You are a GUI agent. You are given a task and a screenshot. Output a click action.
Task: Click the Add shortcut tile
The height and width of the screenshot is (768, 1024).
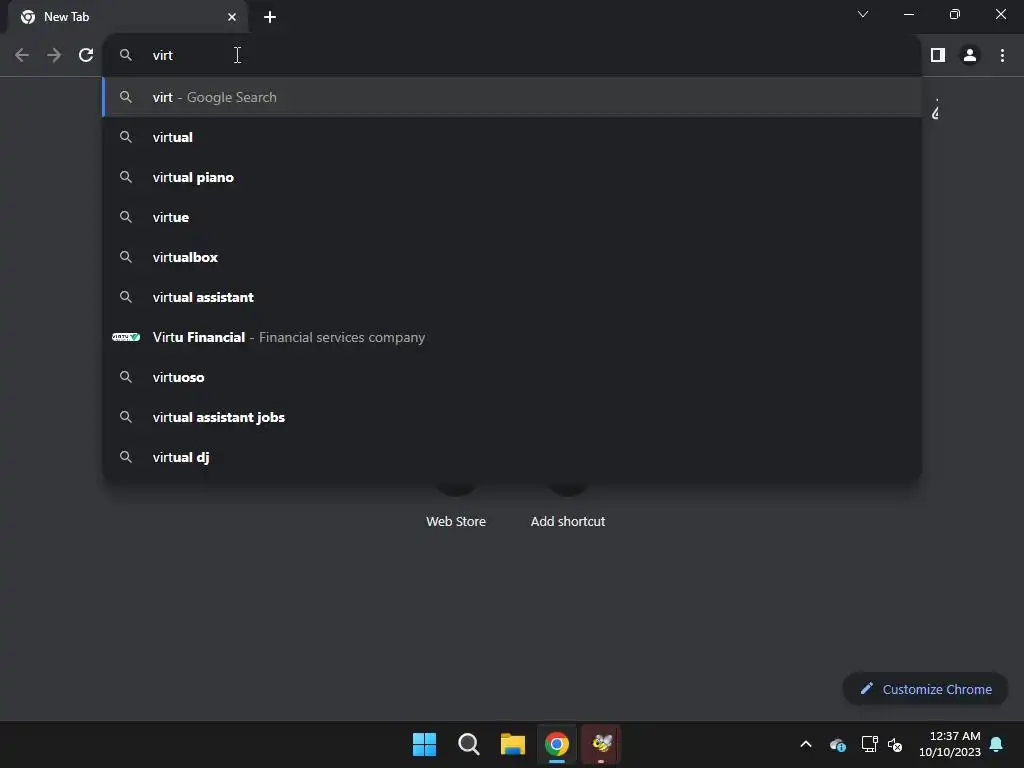(x=568, y=521)
